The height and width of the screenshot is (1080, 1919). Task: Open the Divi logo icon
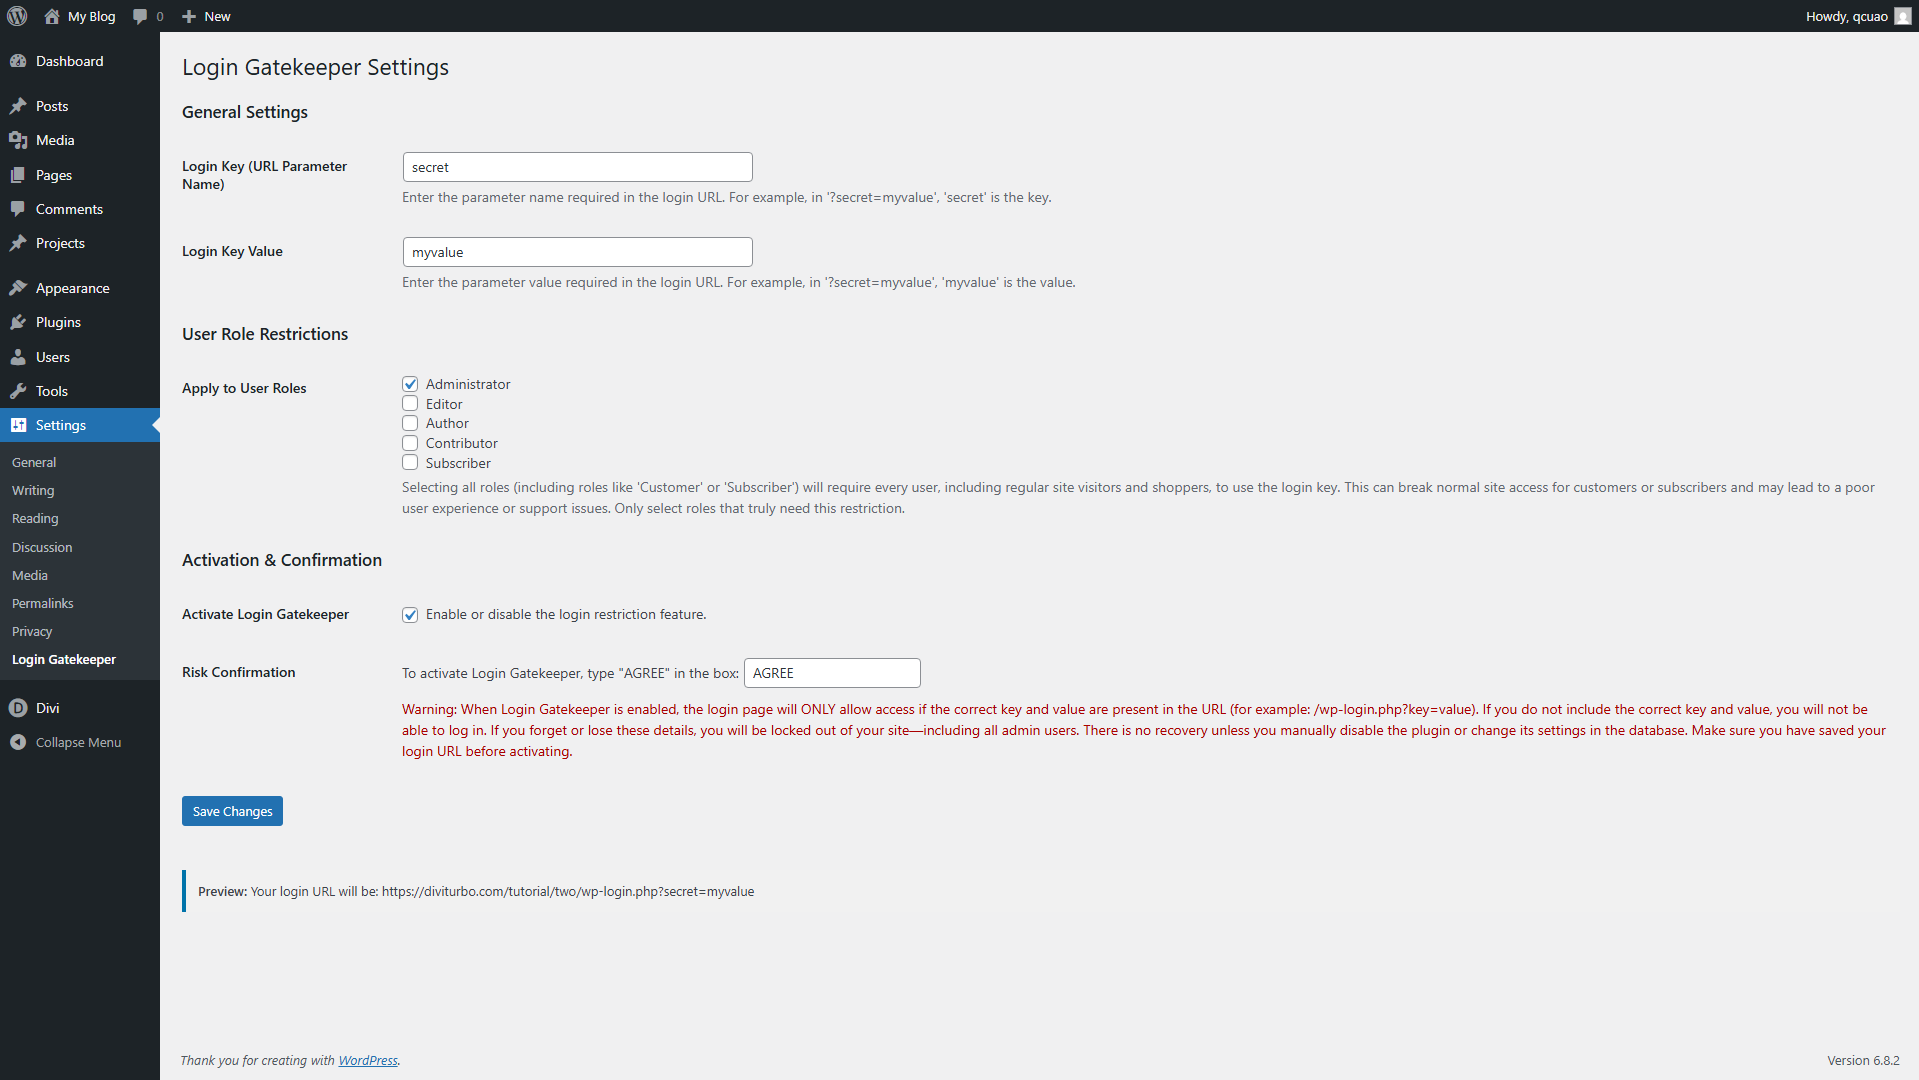pos(18,708)
